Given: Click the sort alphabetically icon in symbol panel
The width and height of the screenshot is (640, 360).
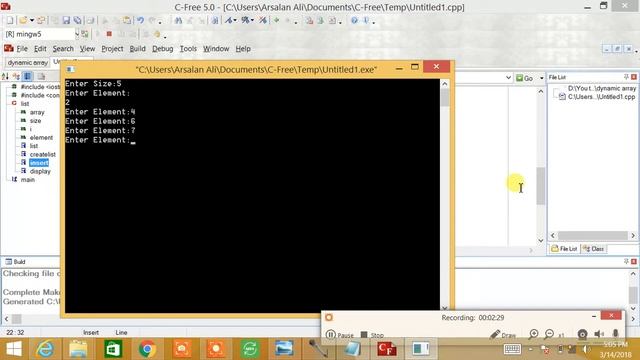Looking at the screenshot, I should pyautogui.click(x=5, y=76).
